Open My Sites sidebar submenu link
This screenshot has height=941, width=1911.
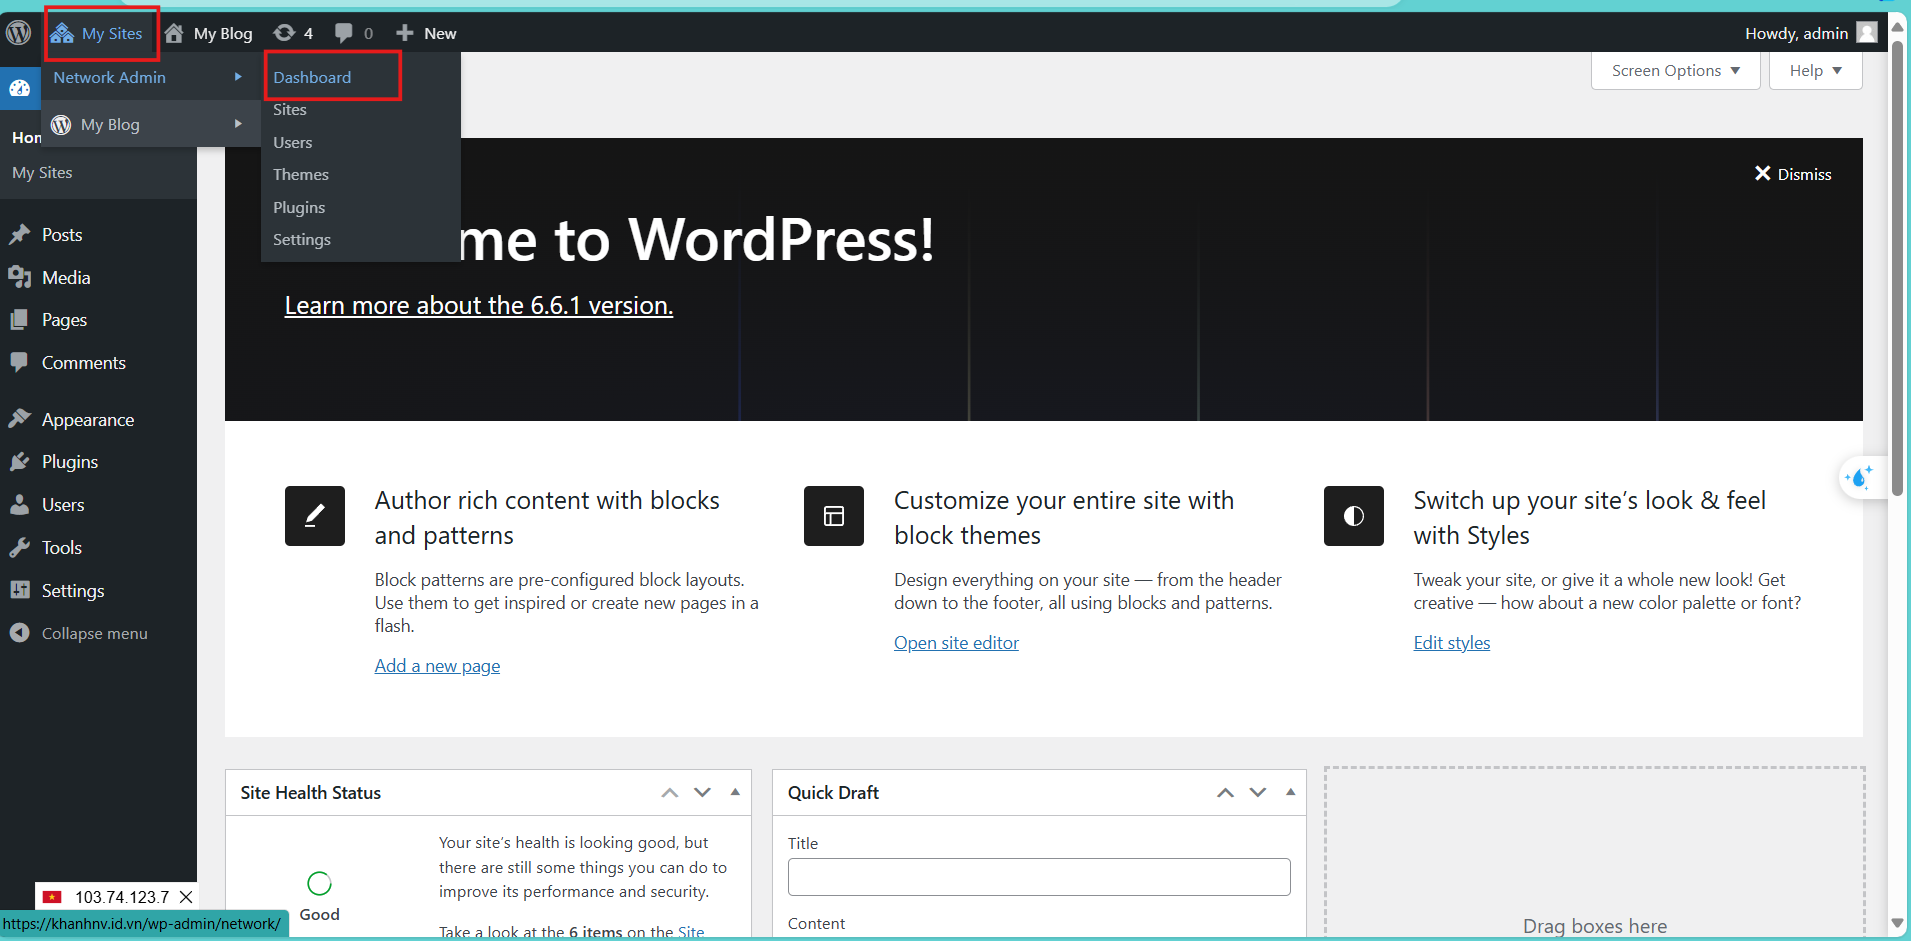pyautogui.click(x=42, y=172)
